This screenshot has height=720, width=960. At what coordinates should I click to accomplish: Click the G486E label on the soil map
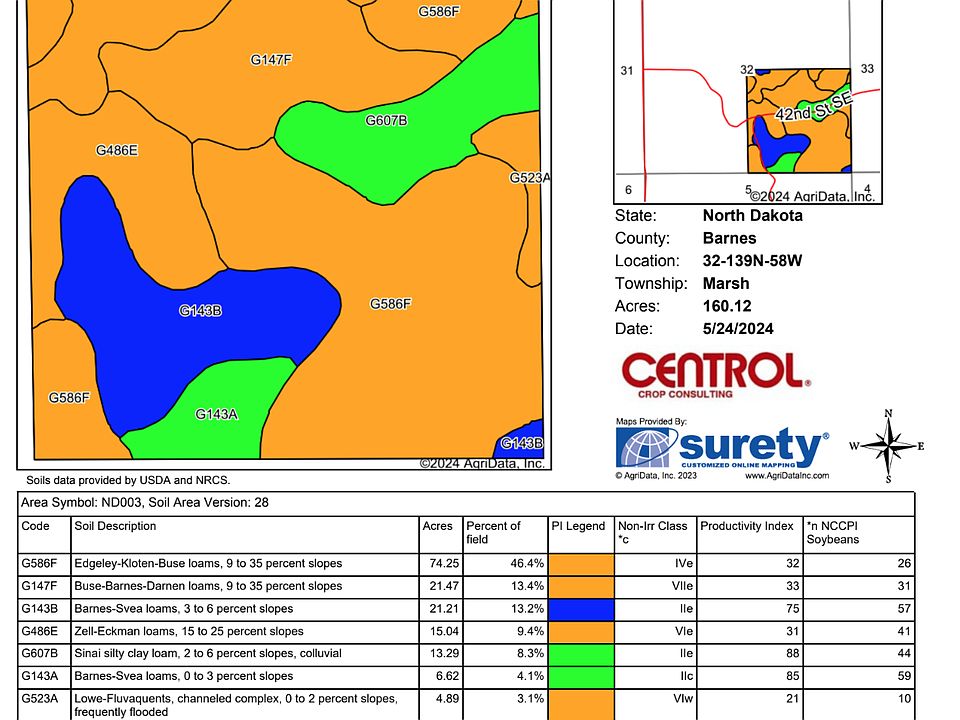point(116,150)
